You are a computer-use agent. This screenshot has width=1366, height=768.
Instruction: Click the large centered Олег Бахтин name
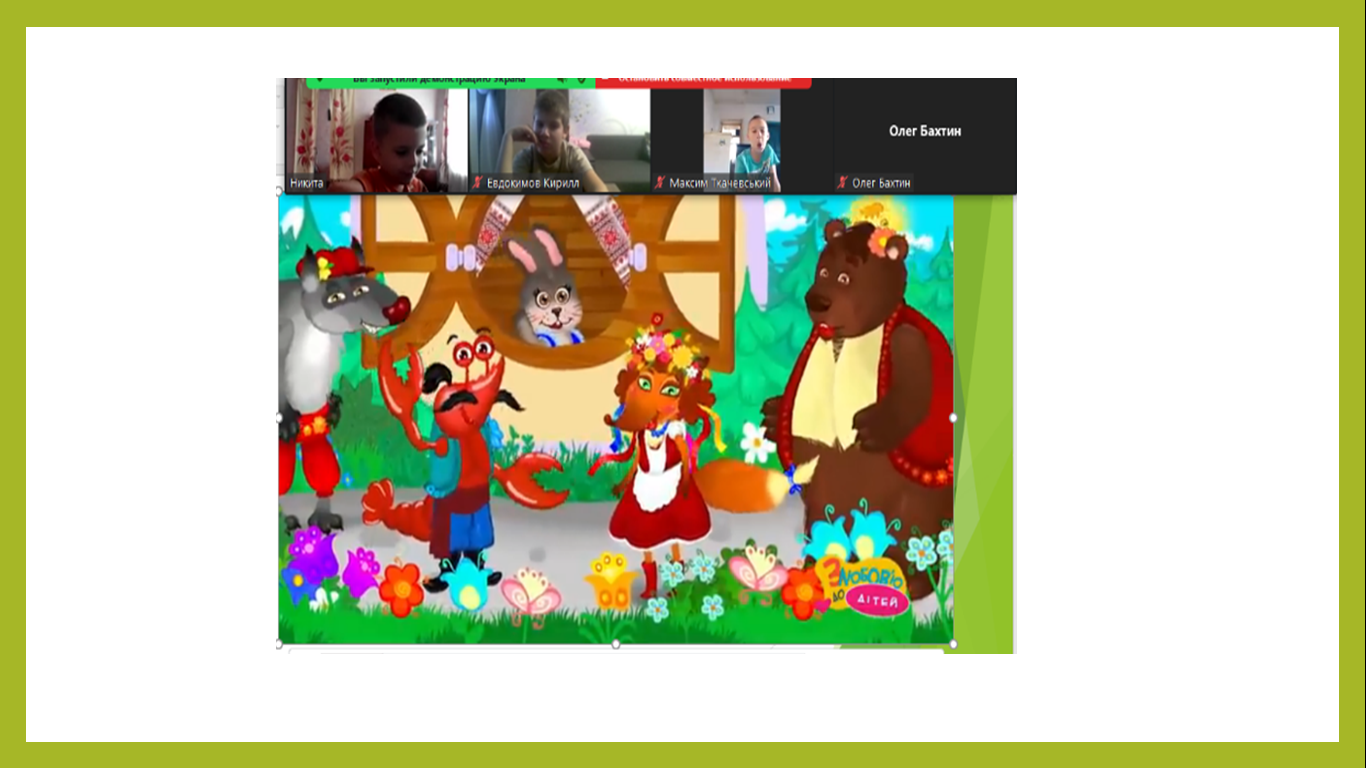pyautogui.click(x=925, y=131)
